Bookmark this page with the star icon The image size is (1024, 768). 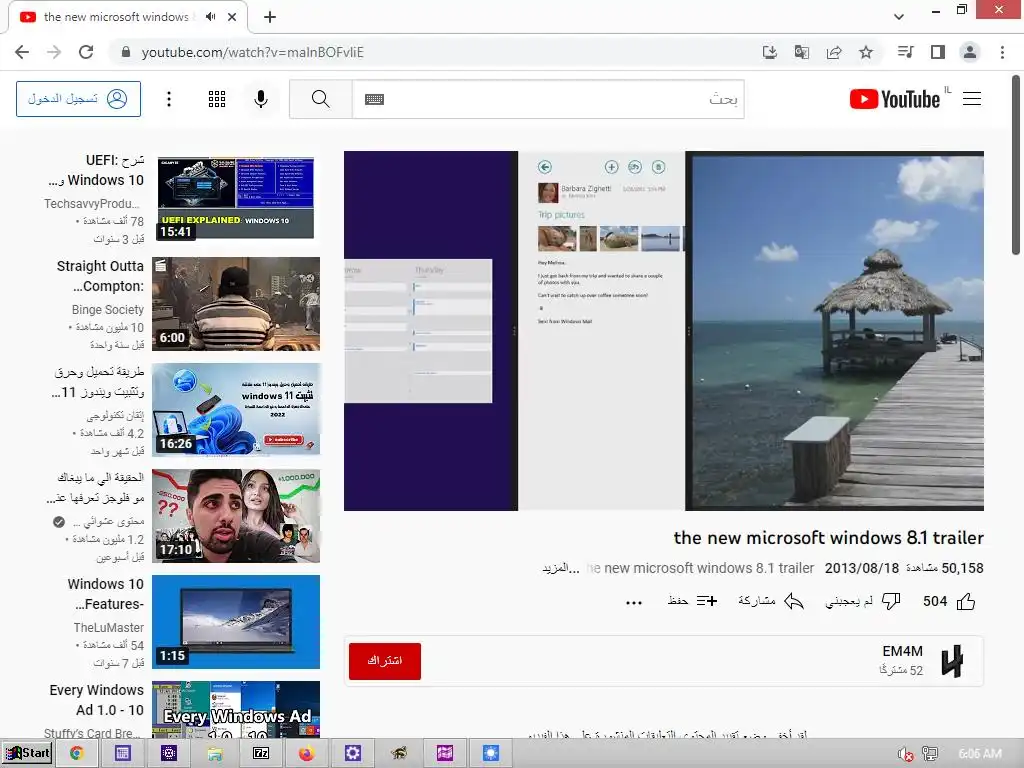coord(866,52)
